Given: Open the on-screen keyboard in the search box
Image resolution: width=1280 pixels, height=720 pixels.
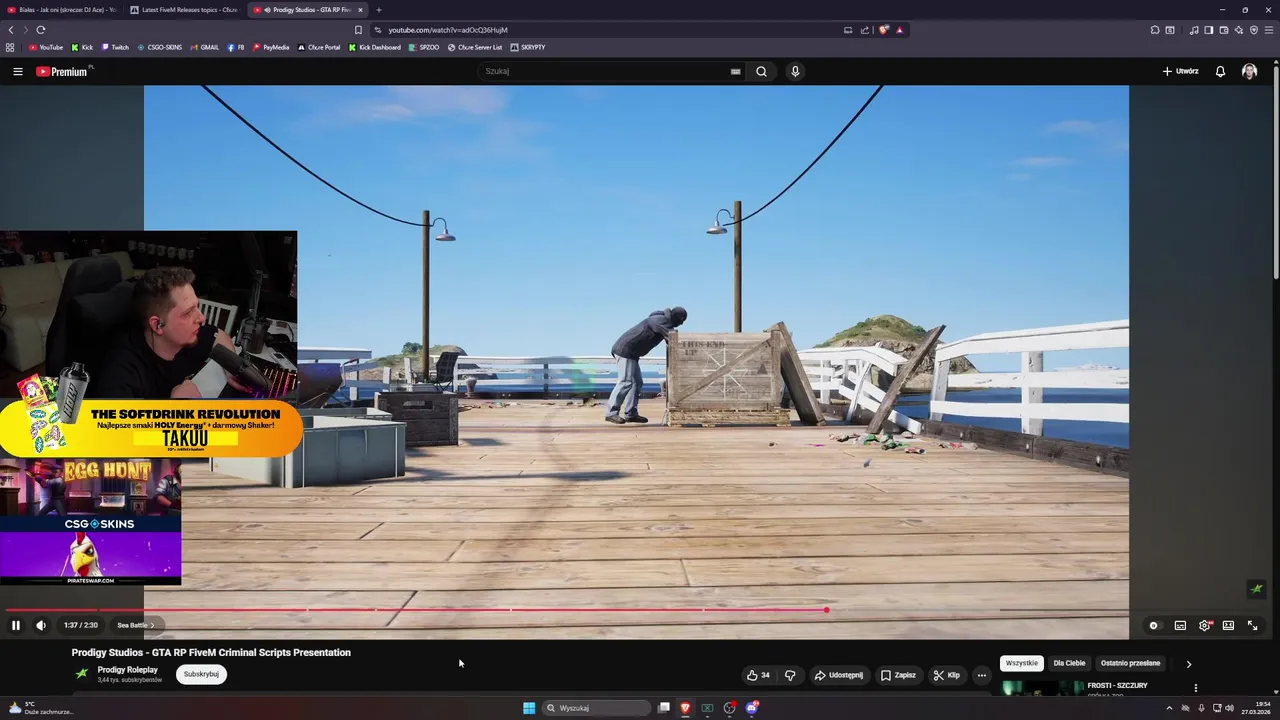Looking at the screenshot, I should (x=735, y=71).
